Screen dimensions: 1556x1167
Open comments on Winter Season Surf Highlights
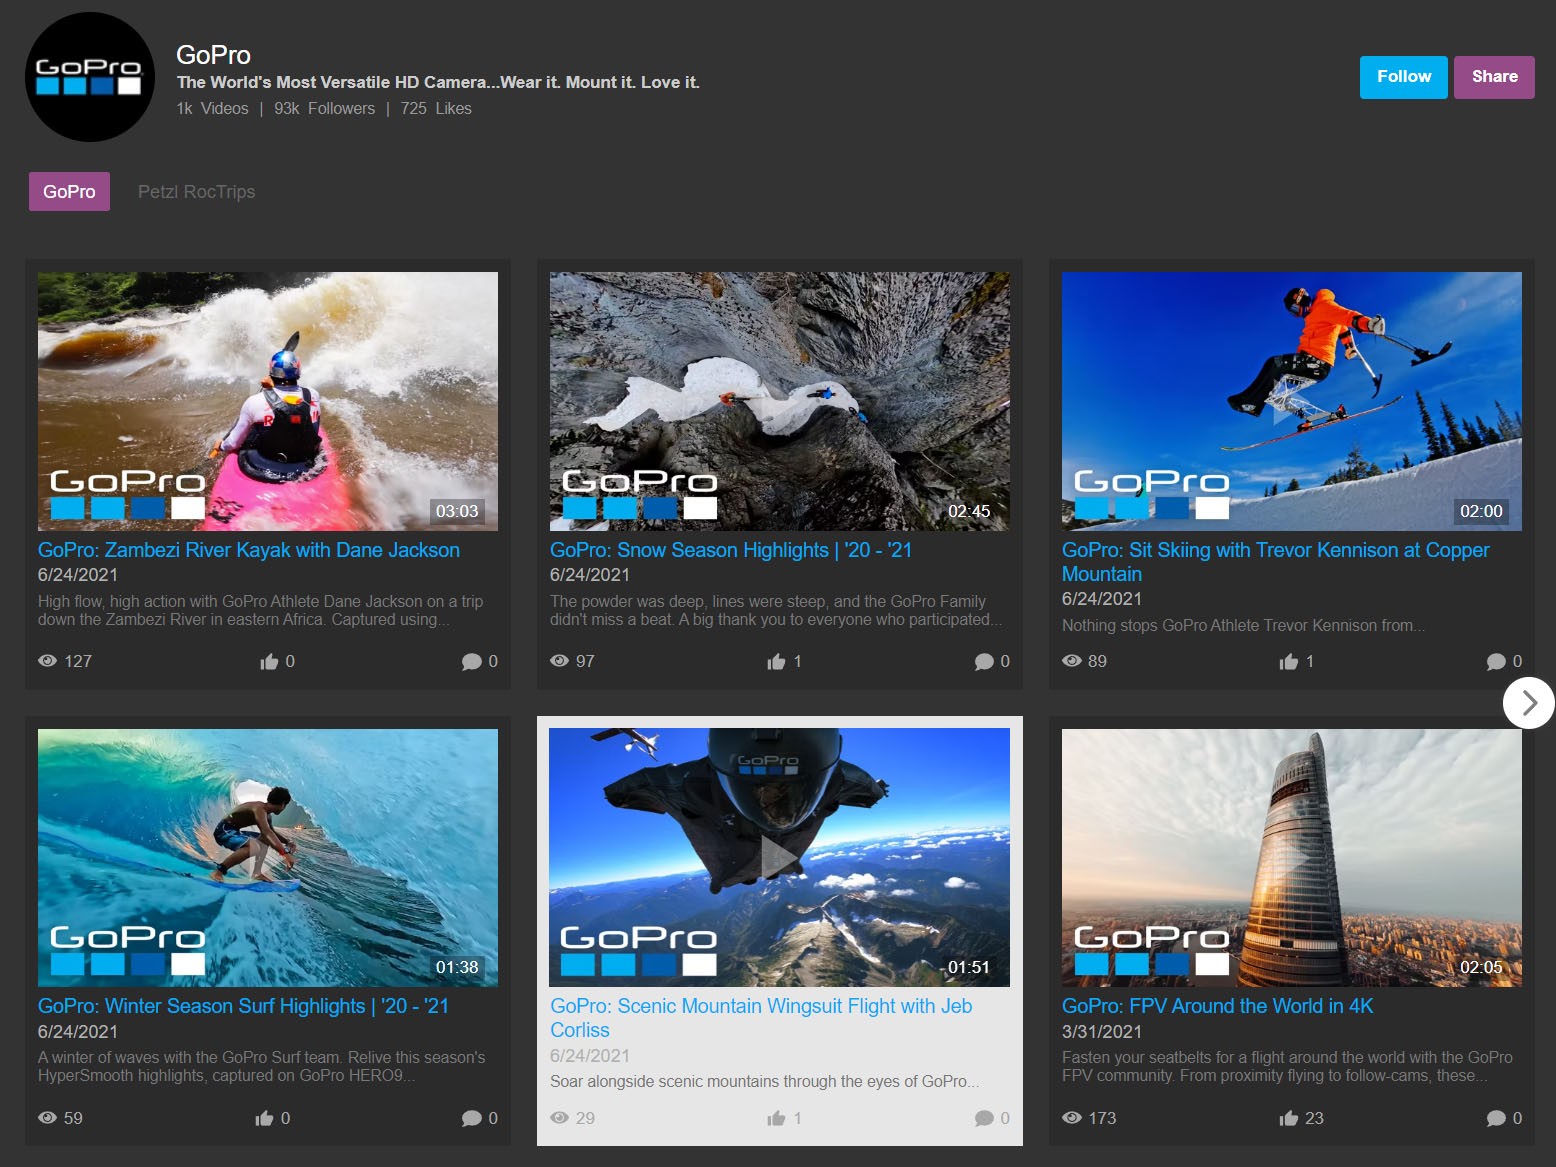[471, 1119]
